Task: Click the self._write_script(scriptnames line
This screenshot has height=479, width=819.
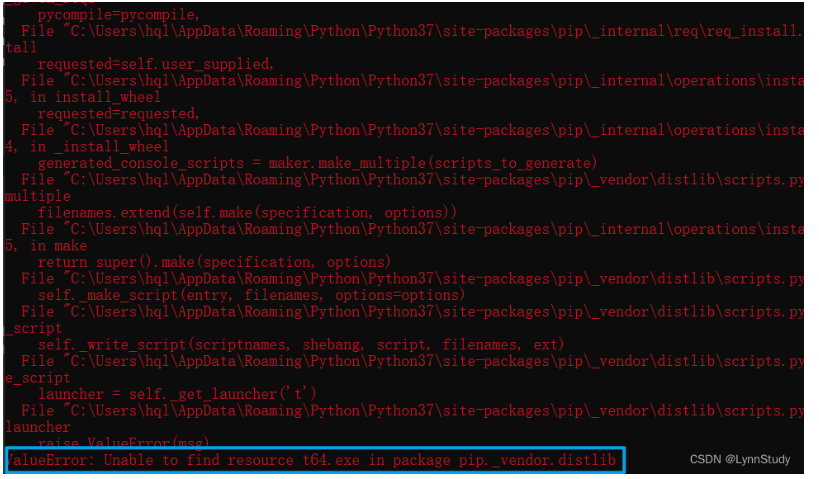Action: click(x=301, y=345)
